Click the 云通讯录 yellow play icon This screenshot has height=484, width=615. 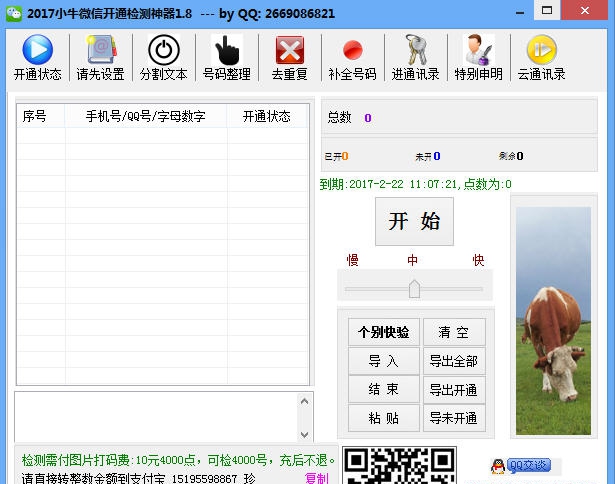pos(542,50)
